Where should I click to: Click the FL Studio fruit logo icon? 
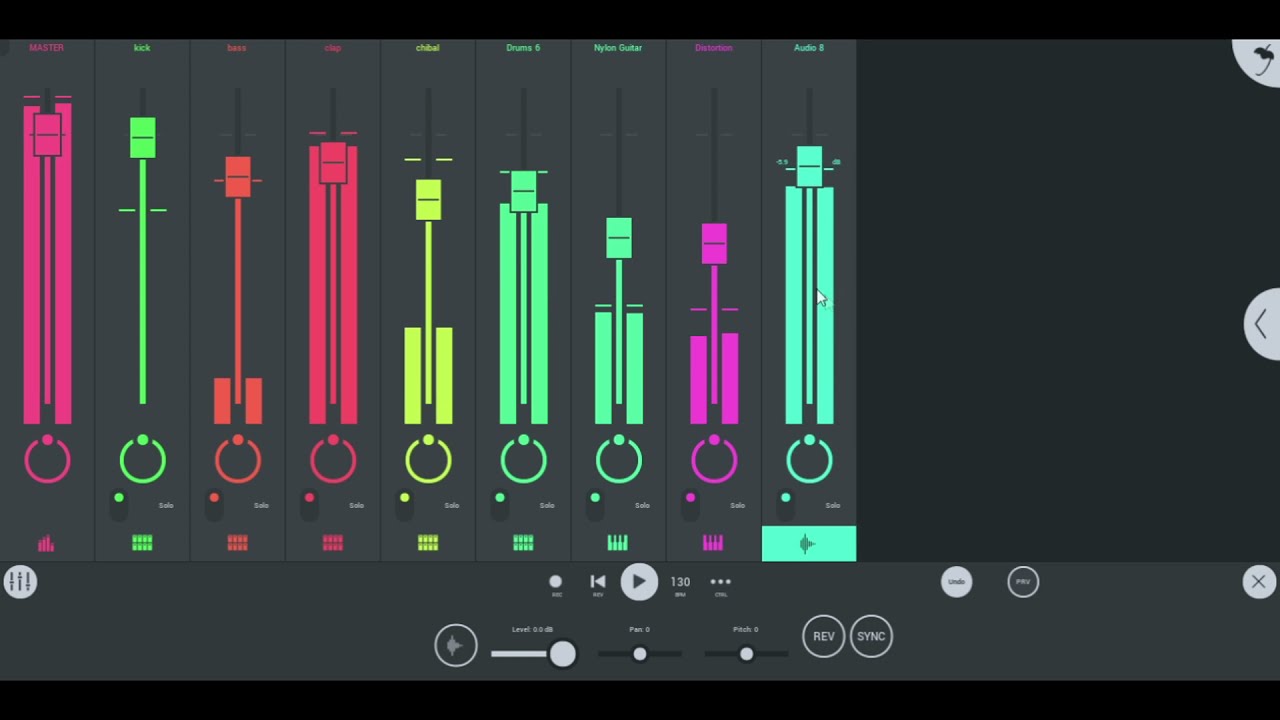coord(1262,58)
